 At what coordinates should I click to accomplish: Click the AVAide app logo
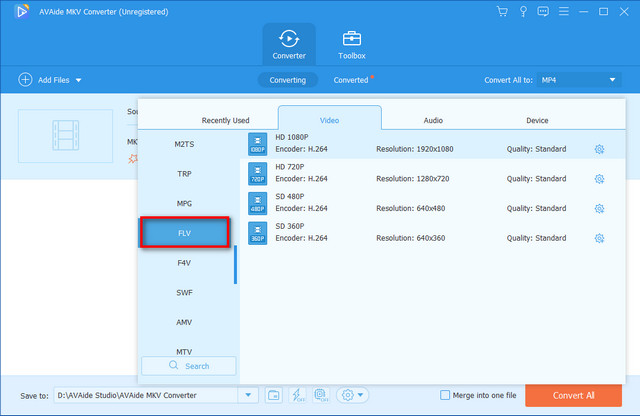[x=21, y=11]
